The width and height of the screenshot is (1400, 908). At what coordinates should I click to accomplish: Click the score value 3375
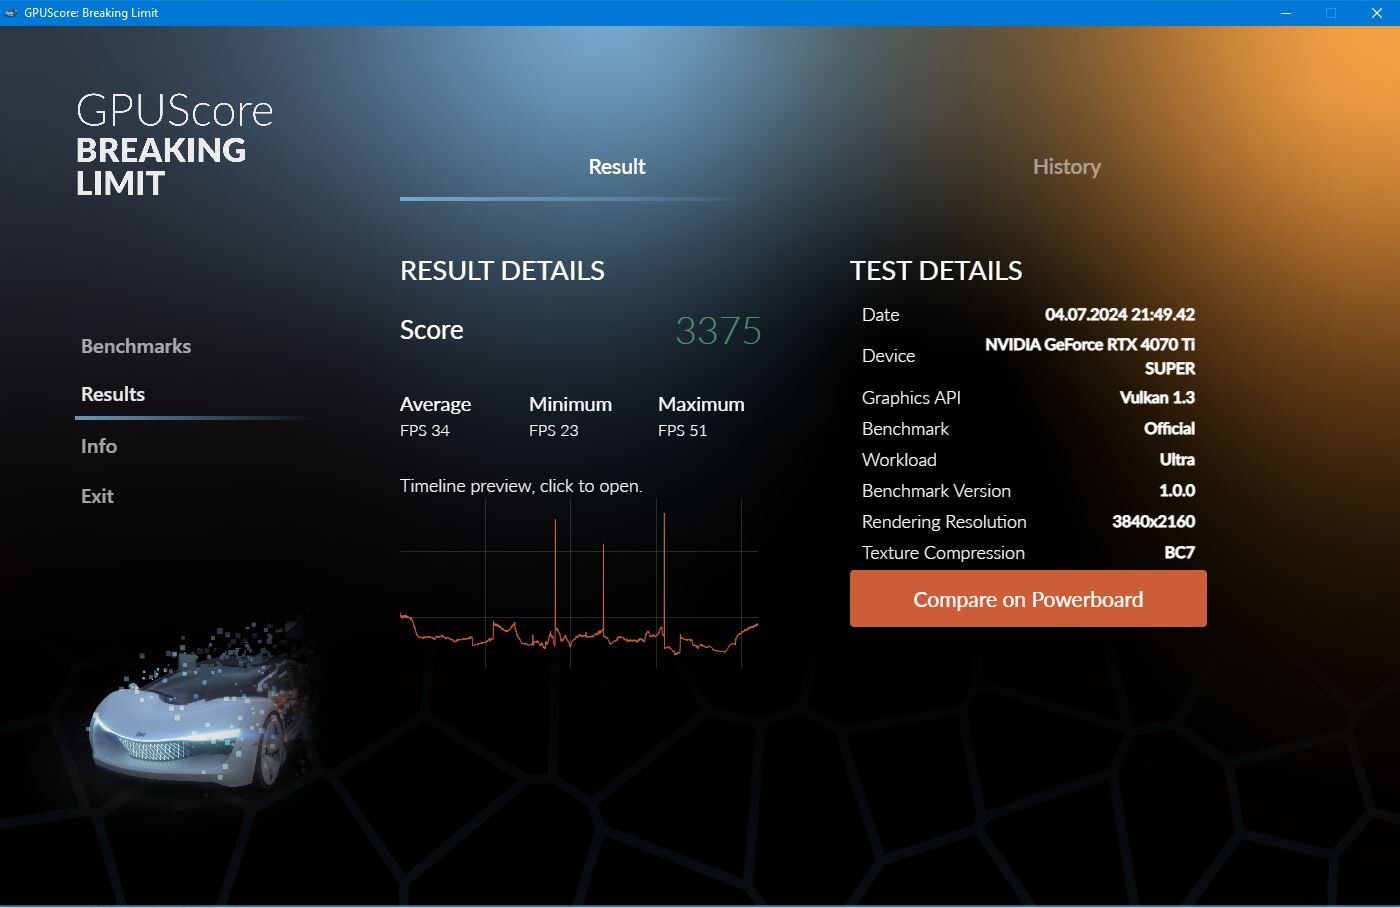[x=718, y=331]
